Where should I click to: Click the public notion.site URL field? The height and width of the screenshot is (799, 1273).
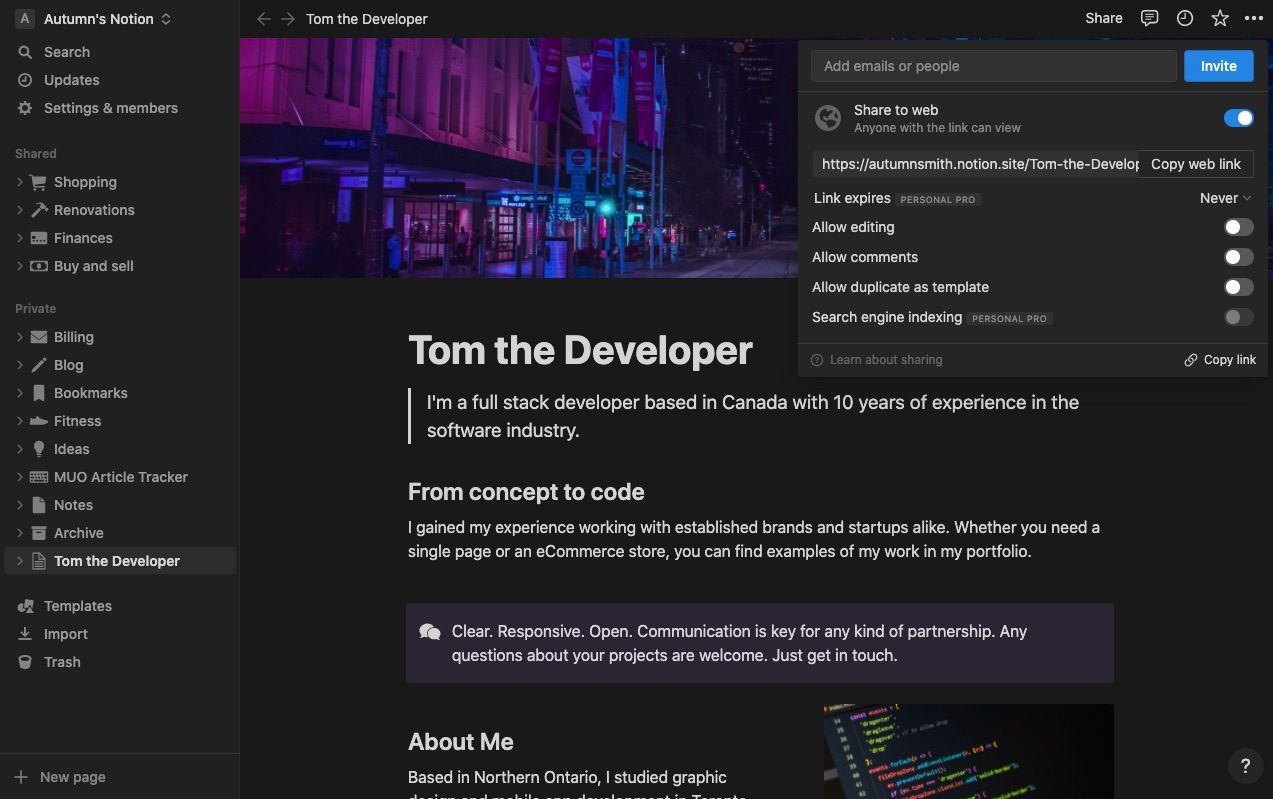pyautogui.click(x=976, y=164)
